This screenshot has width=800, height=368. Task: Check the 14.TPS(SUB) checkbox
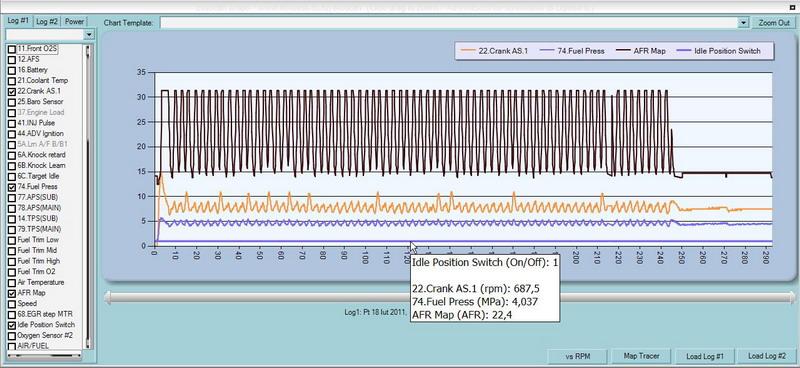[x=12, y=218]
